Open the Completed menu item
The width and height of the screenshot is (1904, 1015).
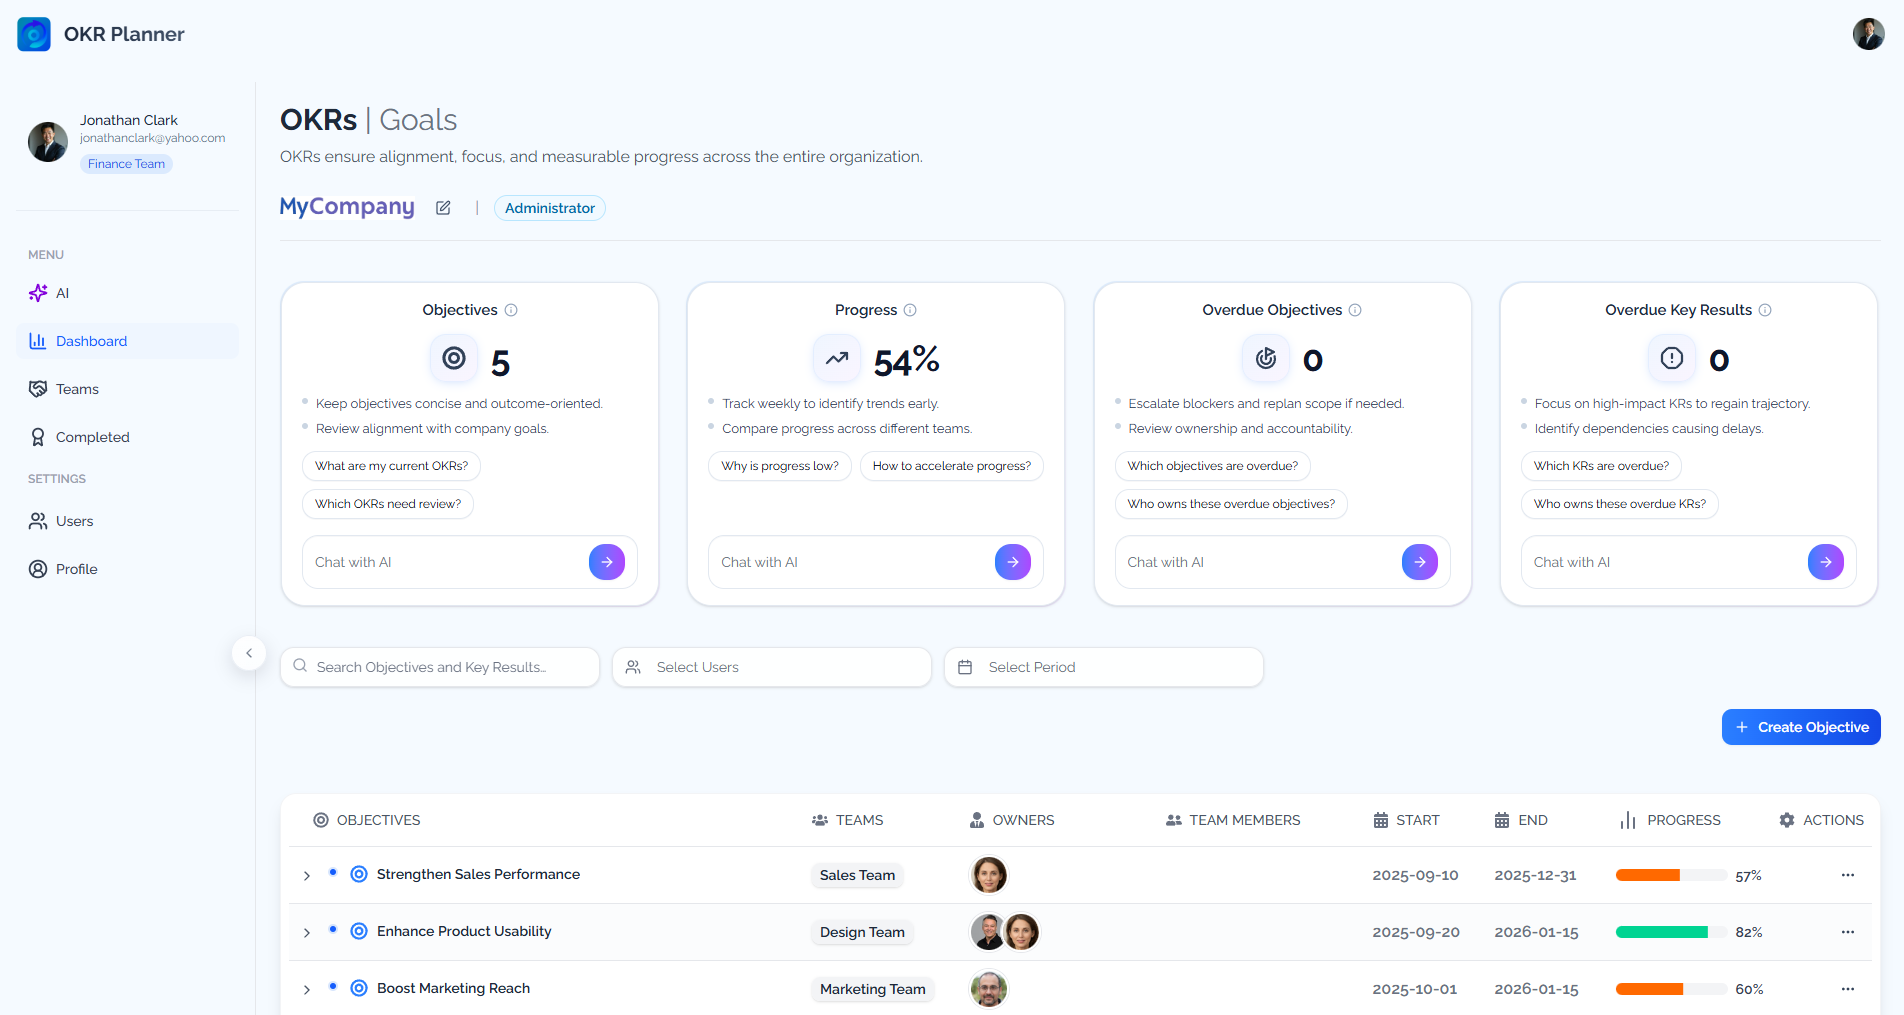tap(92, 437)
